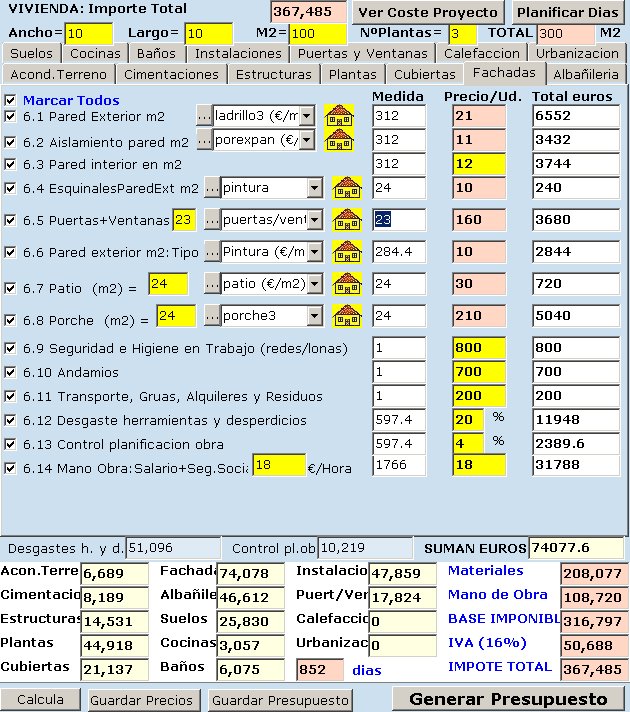
Task: Click Planificar Dias button
Action: point(568,12)
